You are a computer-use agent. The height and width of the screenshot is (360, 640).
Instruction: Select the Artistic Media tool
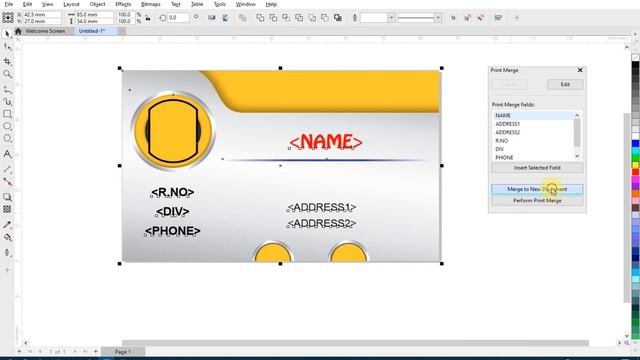(x=7, y=102)
